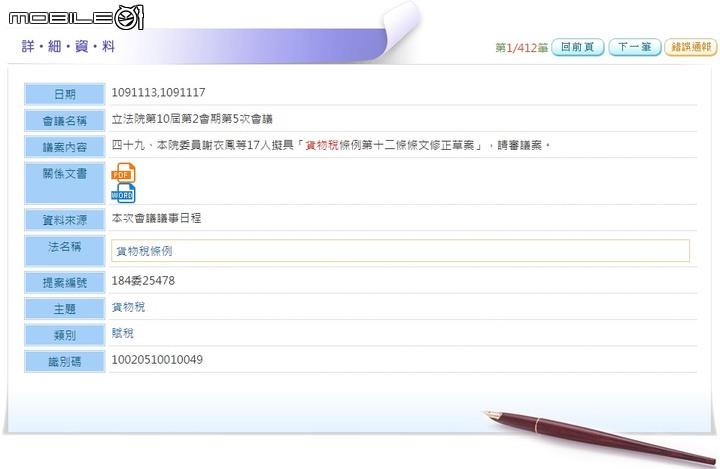Click the red highlighted 貨物稅 in bill content
Viewport: 720px width, 469px height.
point(322,145)
